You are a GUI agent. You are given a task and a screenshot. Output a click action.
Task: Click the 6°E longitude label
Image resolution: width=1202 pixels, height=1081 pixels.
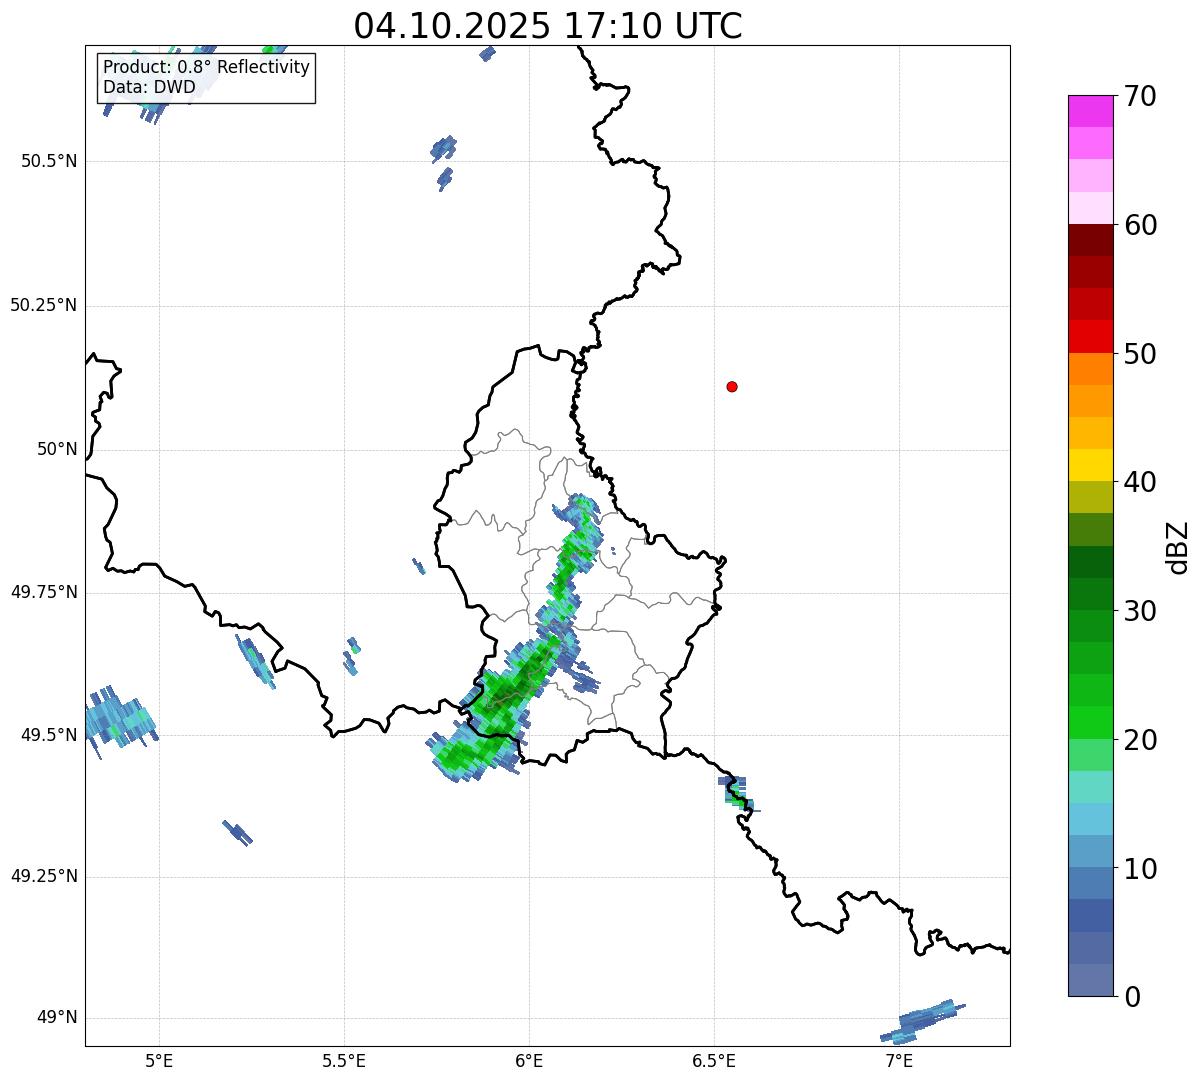(529, 1060)
